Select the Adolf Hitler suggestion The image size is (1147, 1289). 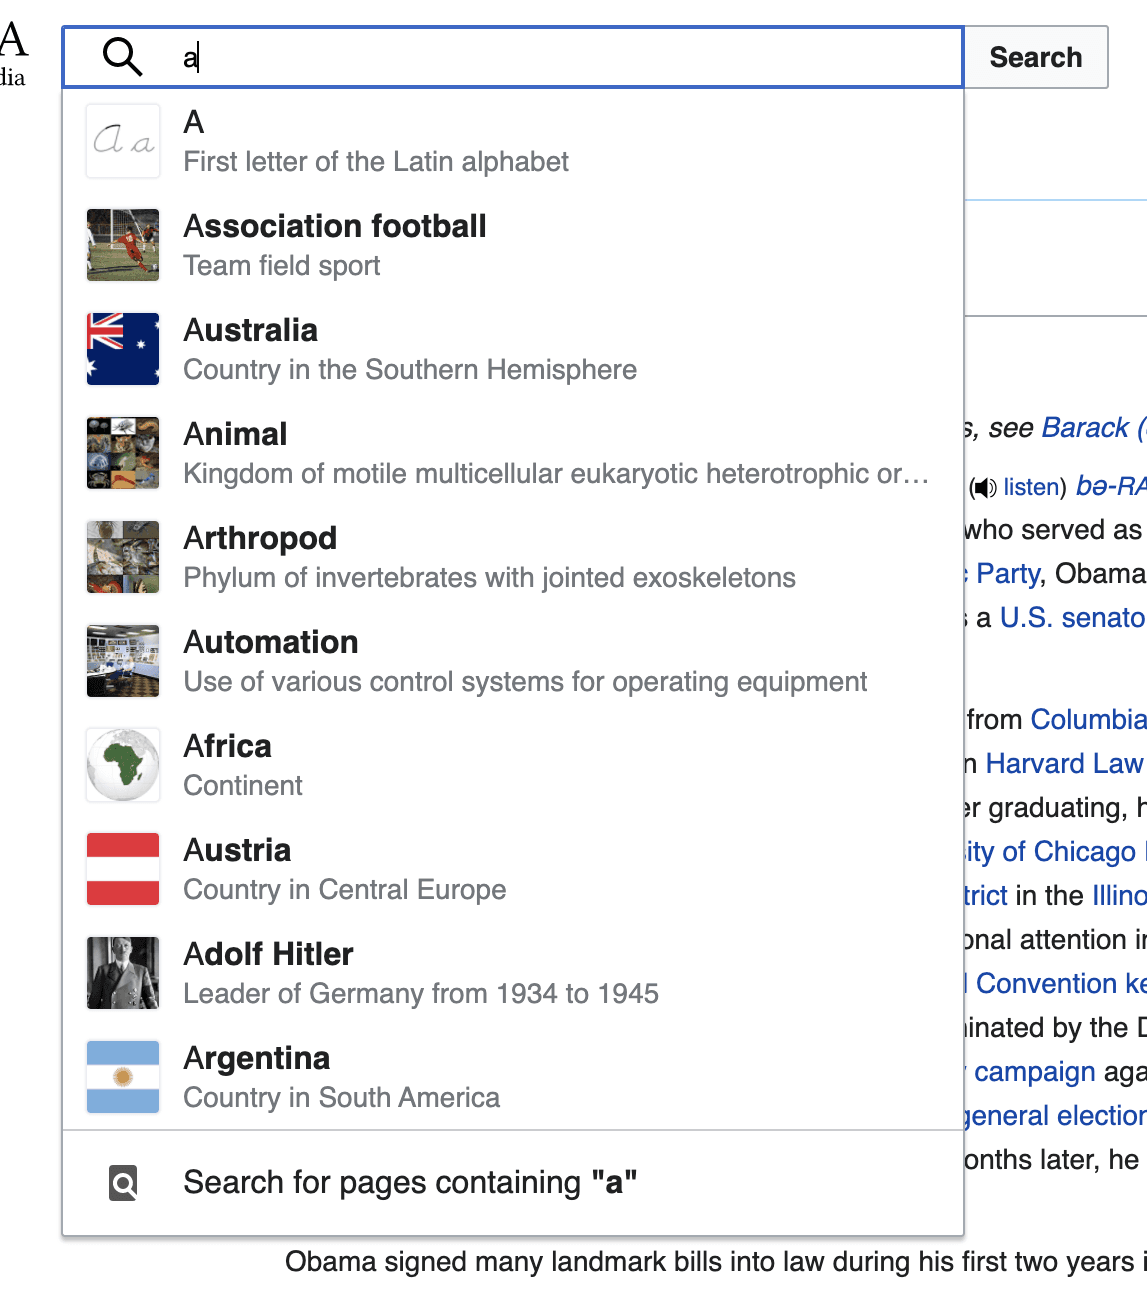[513, 973]
